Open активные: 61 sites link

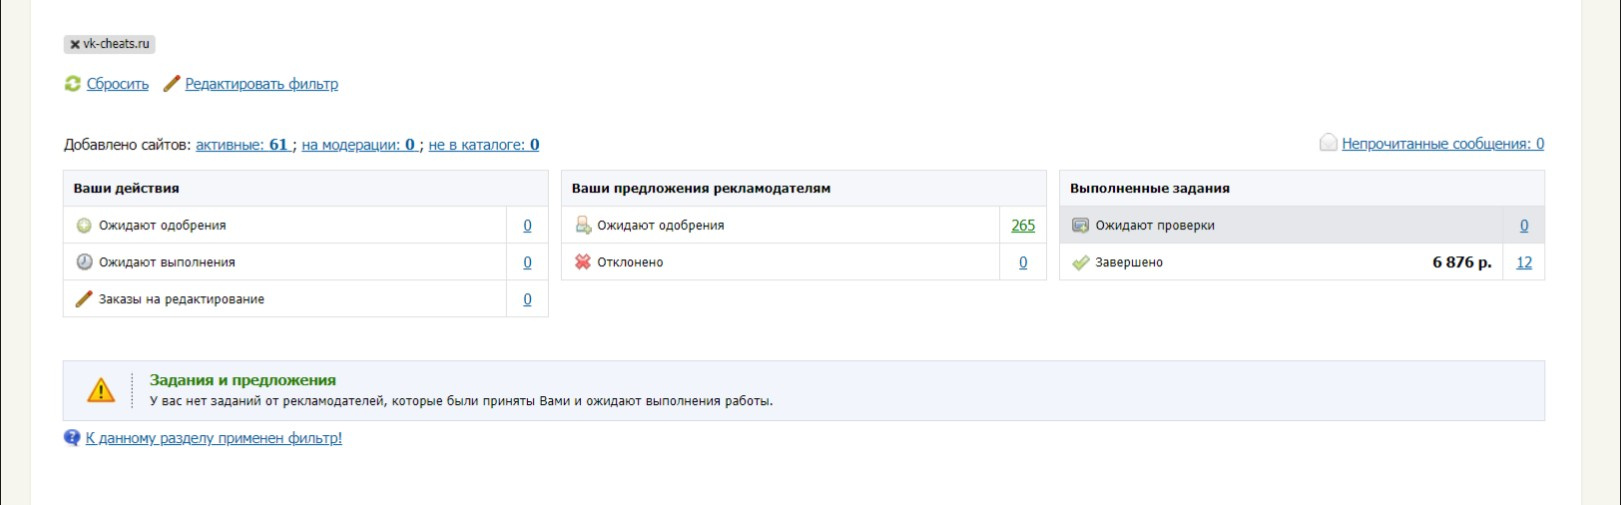(242, 145)
